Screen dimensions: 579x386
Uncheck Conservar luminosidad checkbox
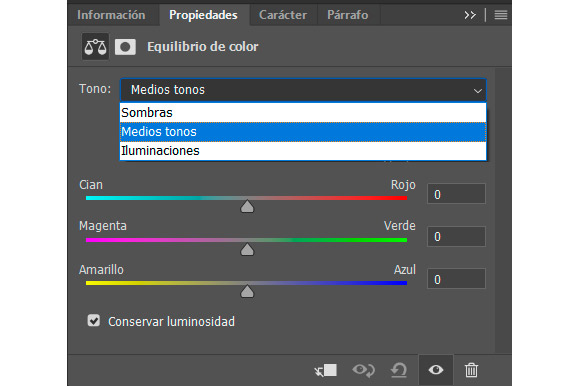pyautogui.click(x=94, y=321)
